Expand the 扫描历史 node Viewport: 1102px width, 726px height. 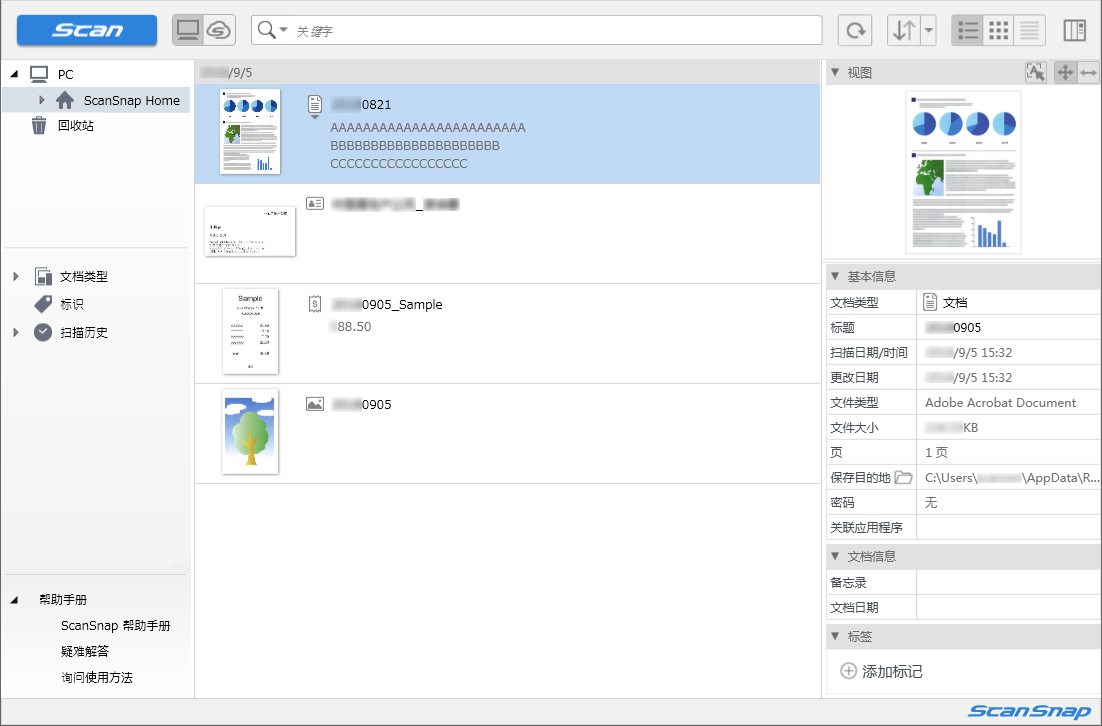(x=15, y=332)
